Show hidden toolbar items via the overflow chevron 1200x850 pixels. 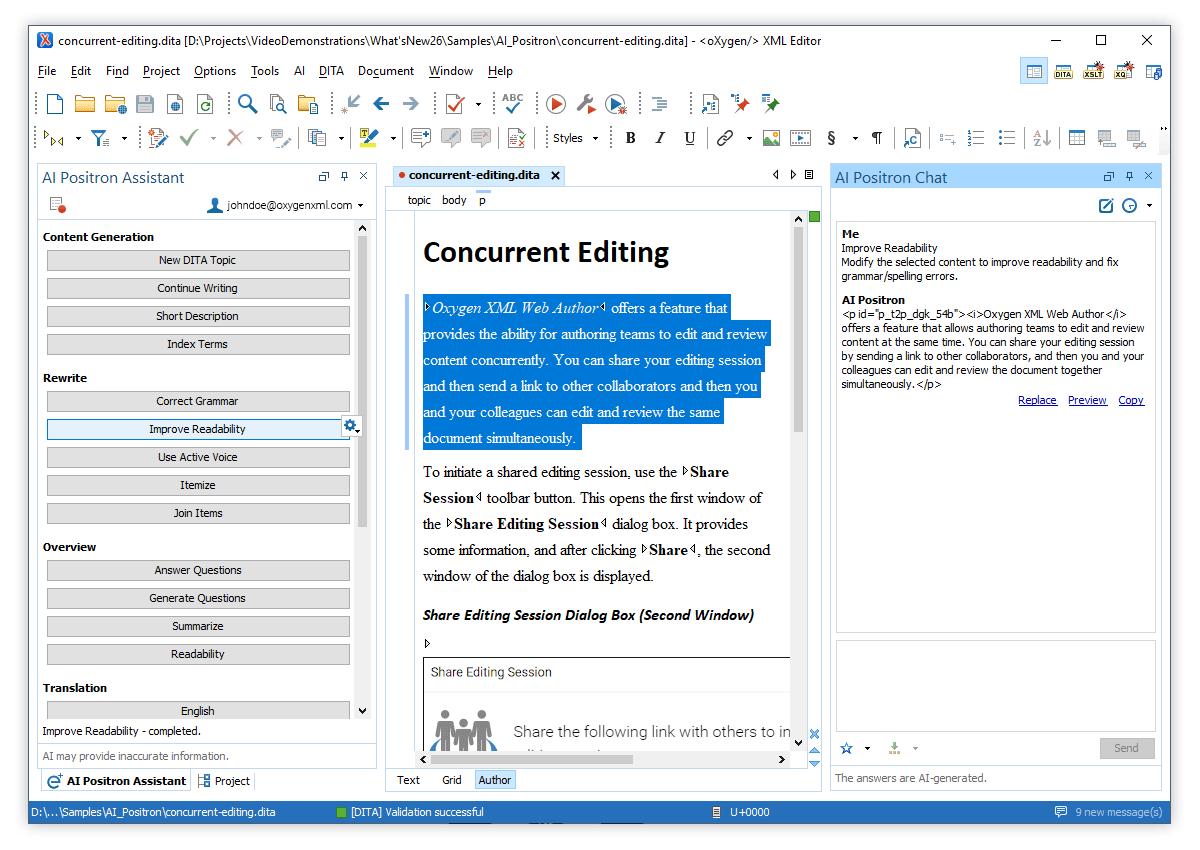[x=1163, y=129]
